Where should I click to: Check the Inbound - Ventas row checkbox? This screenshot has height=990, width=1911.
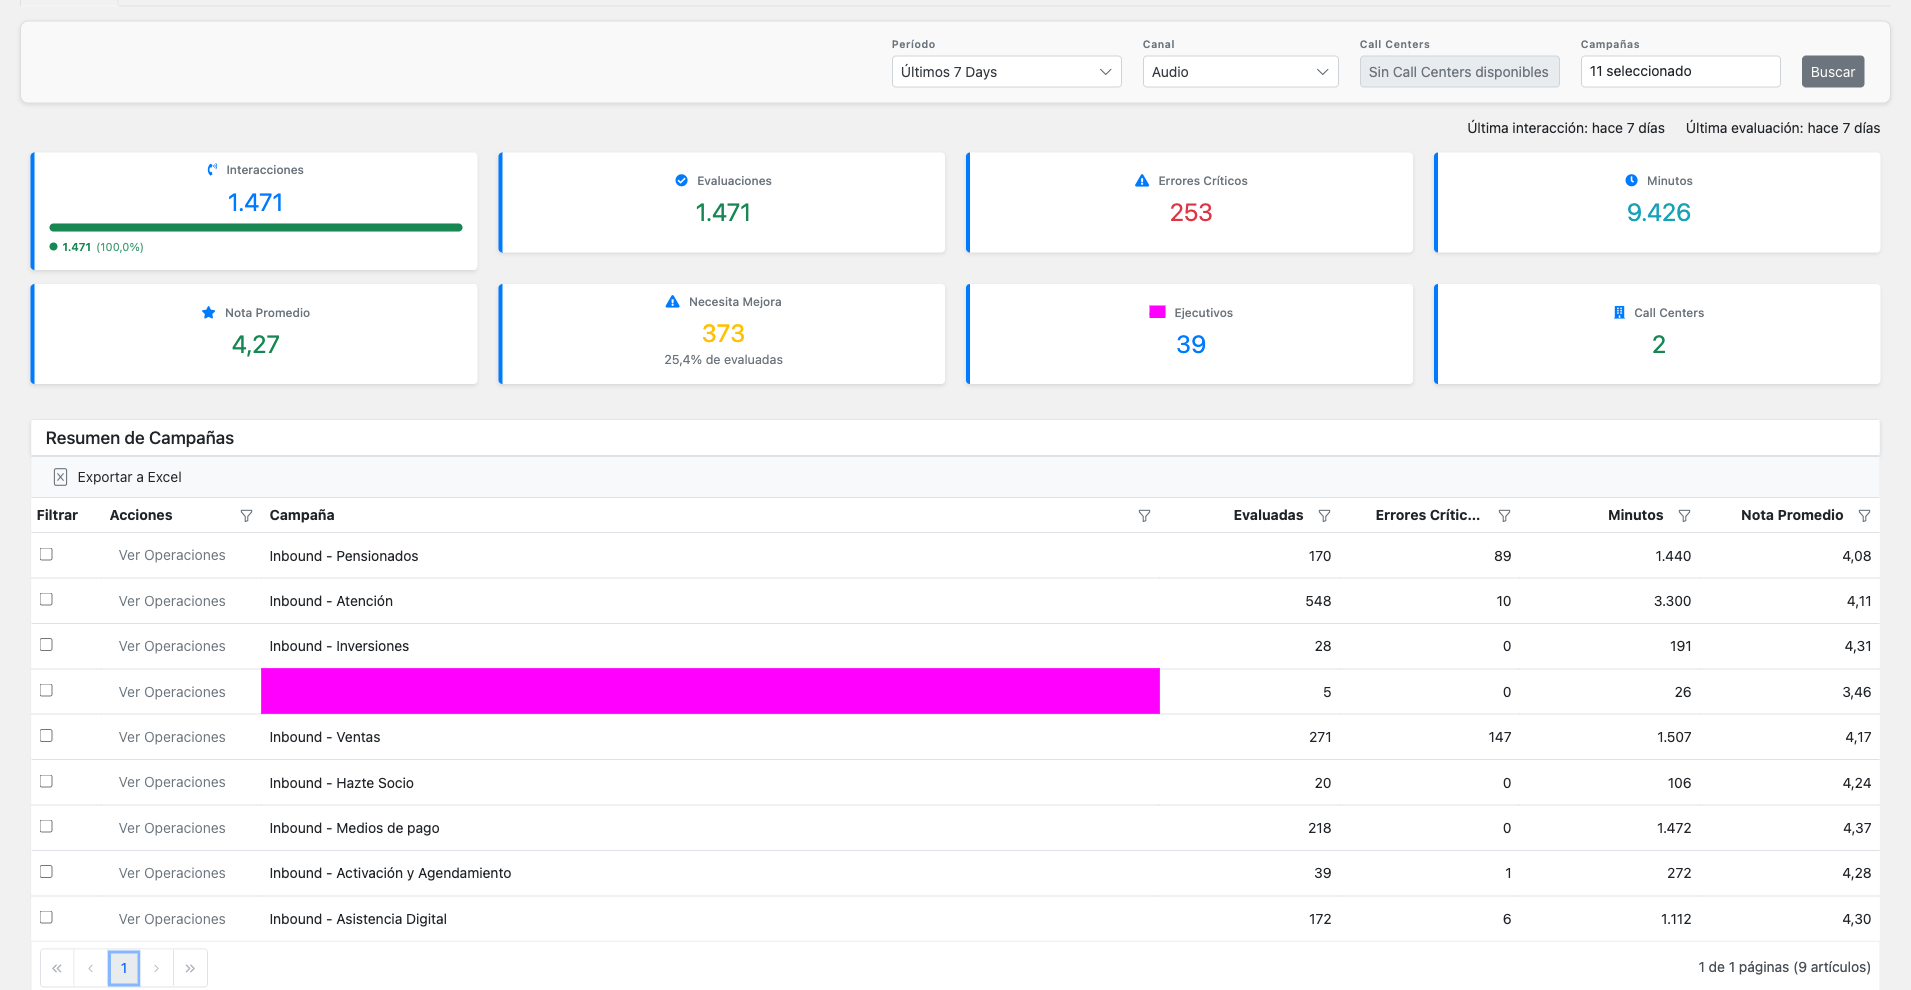(46, 736)
